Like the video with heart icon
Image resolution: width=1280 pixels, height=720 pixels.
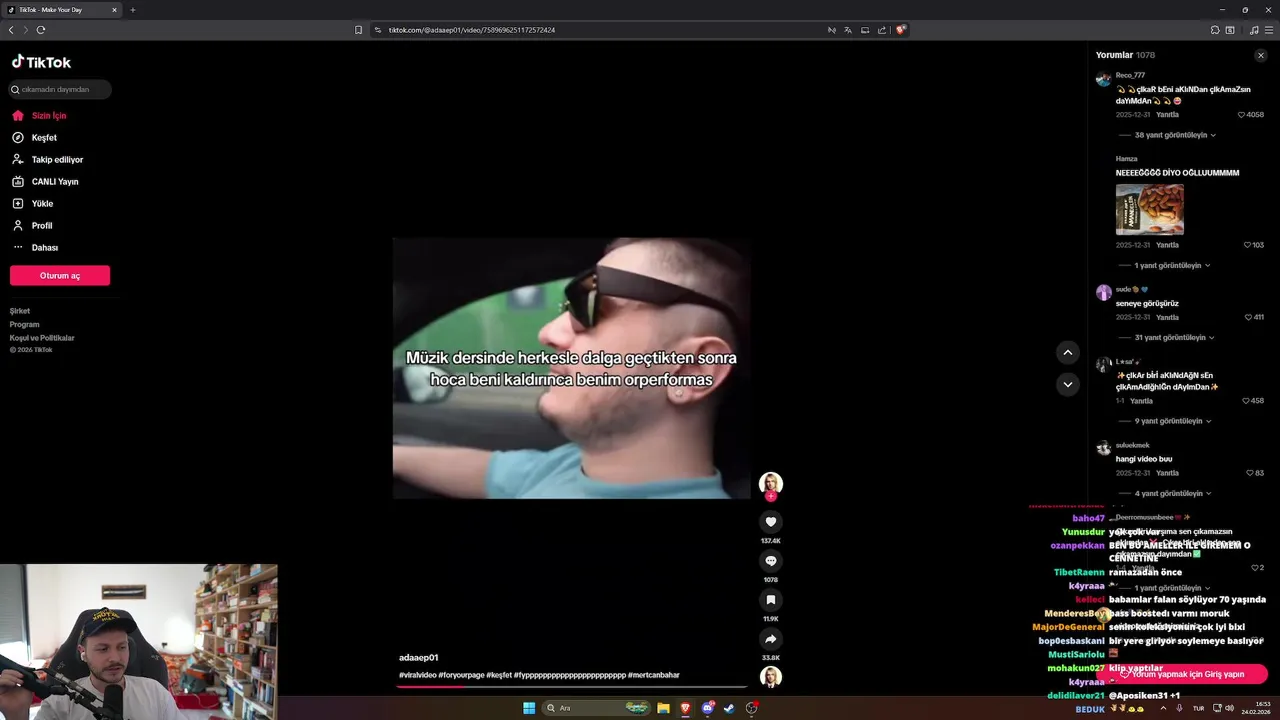click(770, 521)
